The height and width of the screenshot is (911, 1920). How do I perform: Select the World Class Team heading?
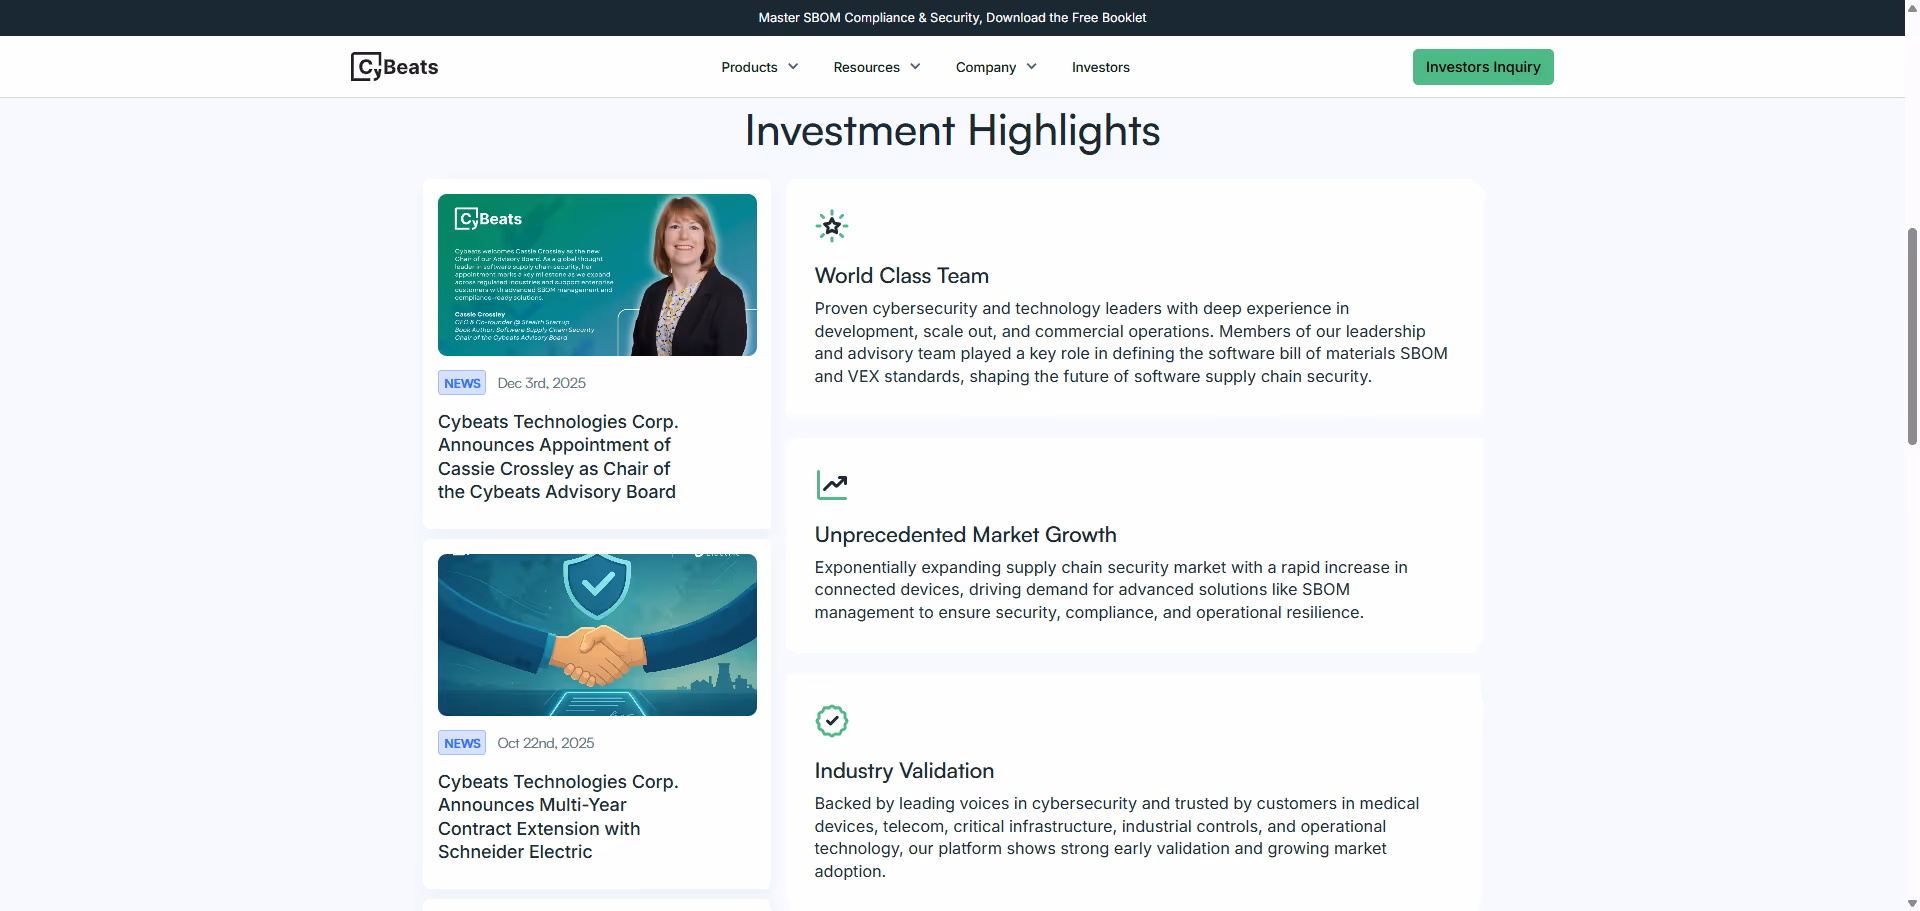[902, 276]
